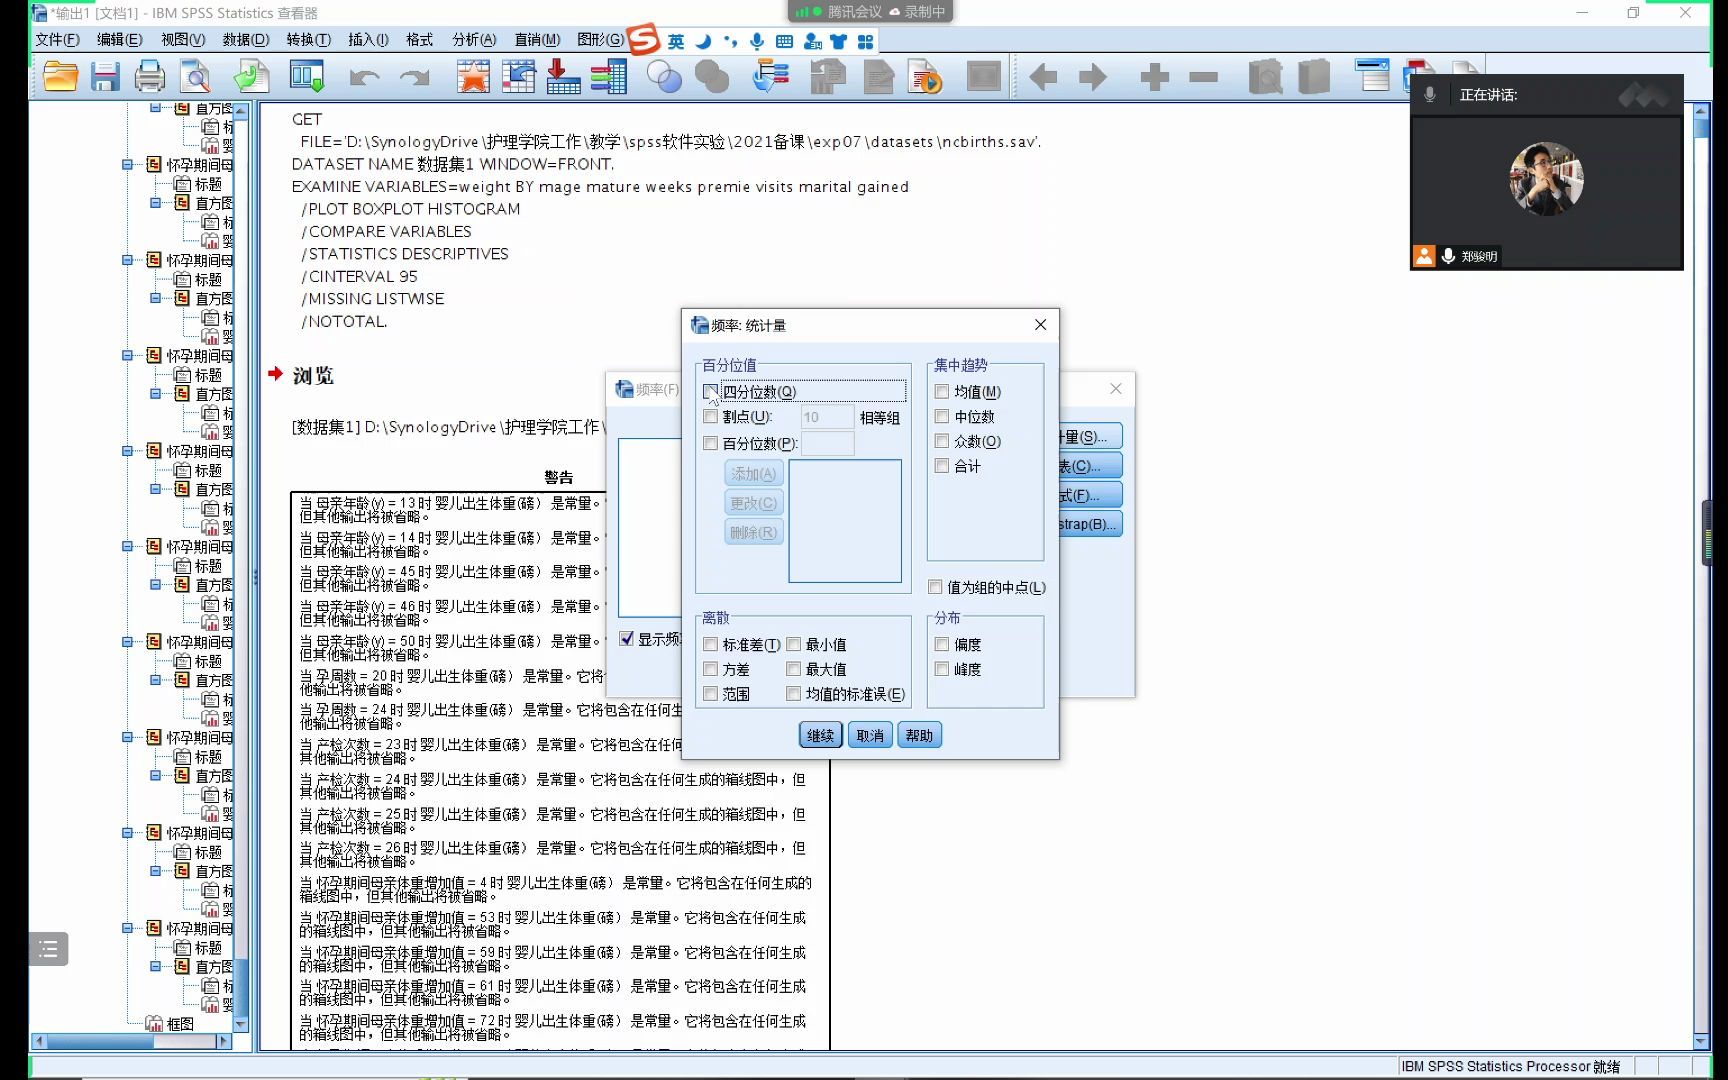
Task: Click the export output icon
Action: click(251, 77)
